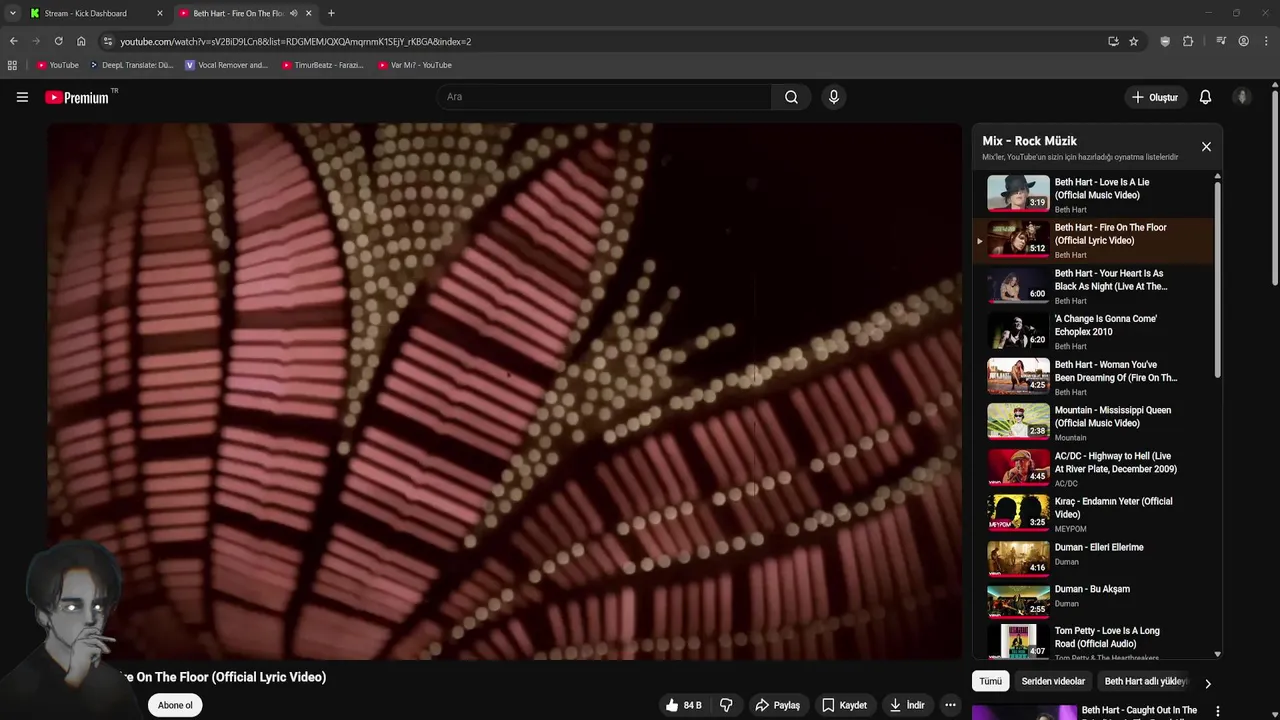Play Duman - Bu Akşam
Viewport: 1280px width, 720px height.
click(x=1093, y=601)
